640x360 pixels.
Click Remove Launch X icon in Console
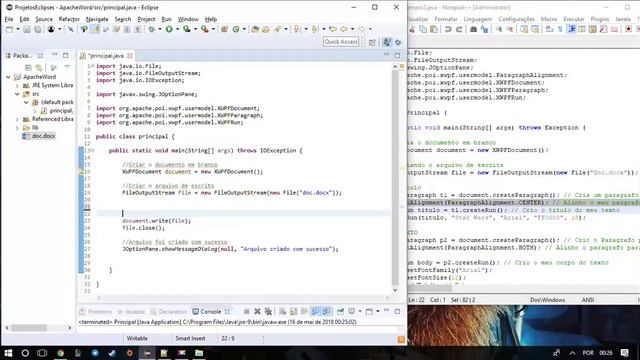tap(257, 311)
